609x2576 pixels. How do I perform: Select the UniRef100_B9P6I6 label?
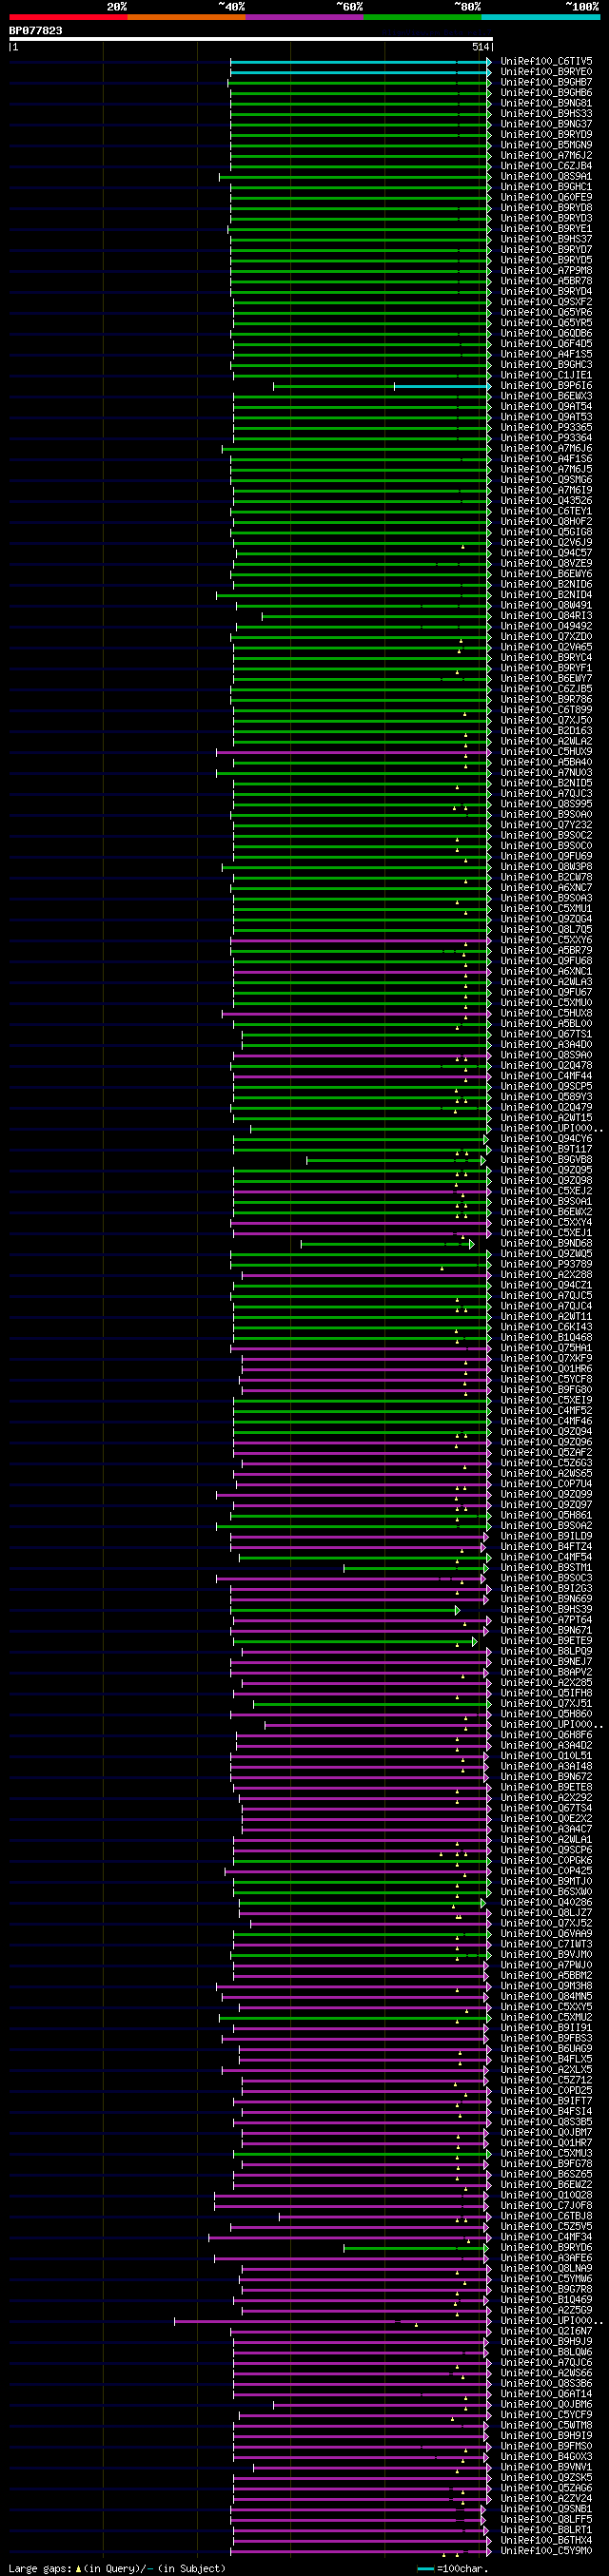point(546,386)
